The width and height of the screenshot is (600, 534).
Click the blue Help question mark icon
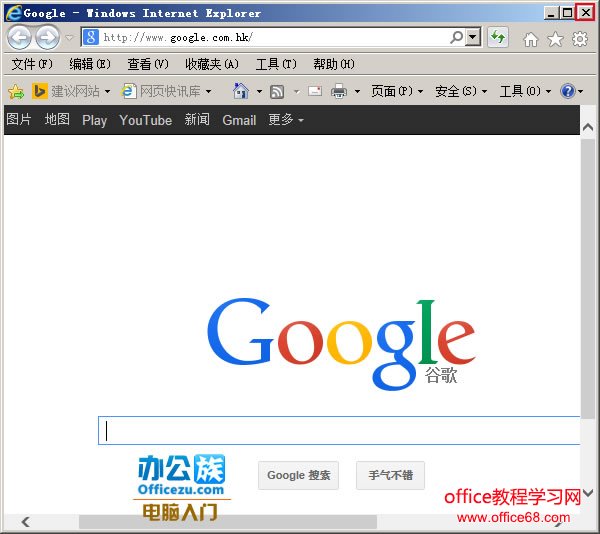567,91
